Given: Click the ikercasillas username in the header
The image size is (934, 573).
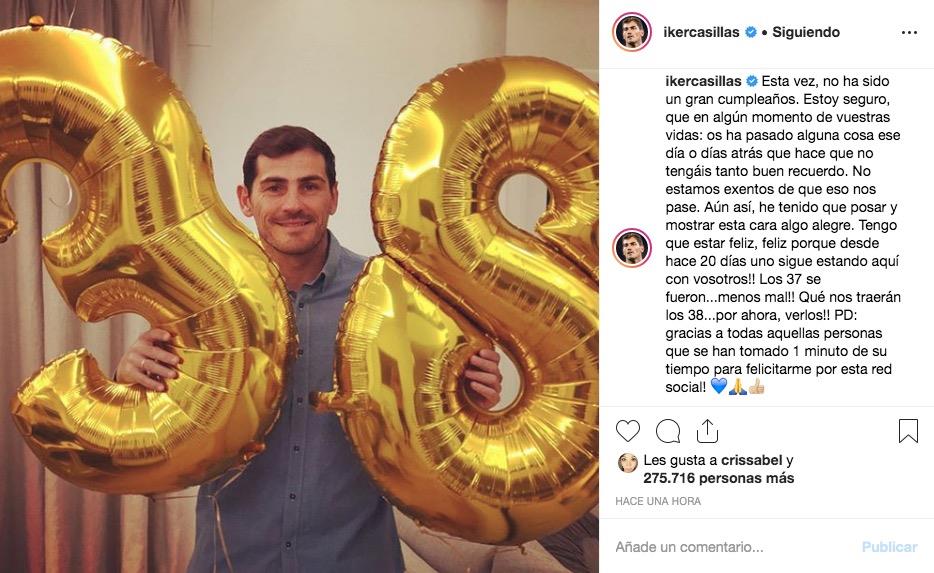Looking at the screenshot, I should [701, 32].
